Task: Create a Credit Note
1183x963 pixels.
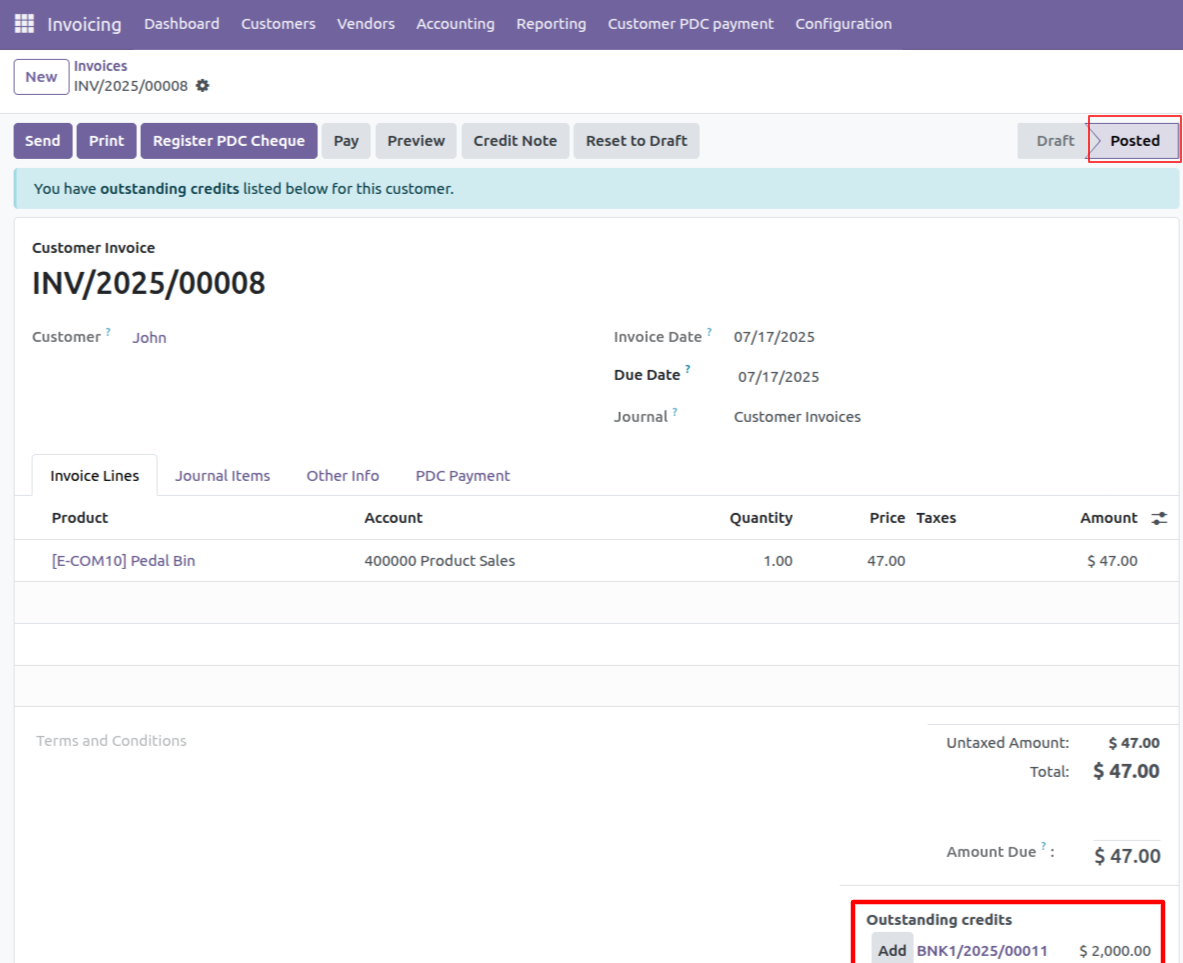Action: point(515,141)
